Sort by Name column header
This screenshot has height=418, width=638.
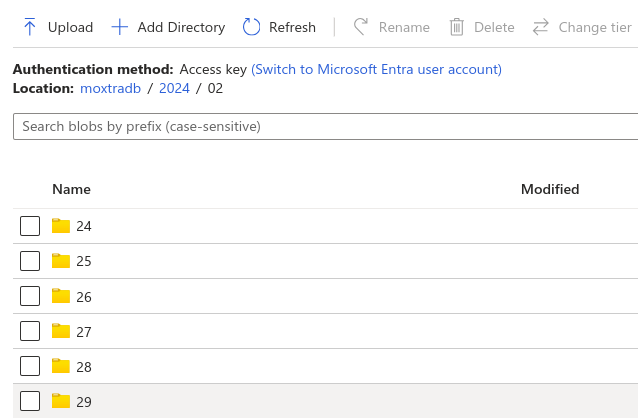[x=71, y=189]
